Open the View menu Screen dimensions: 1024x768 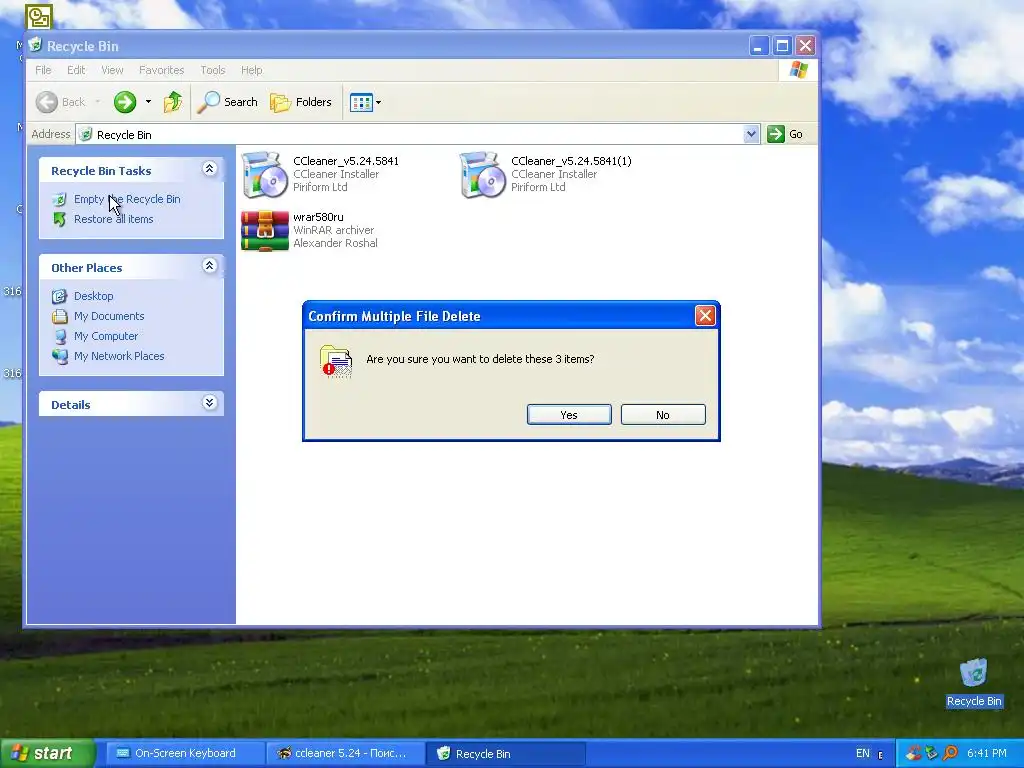pos(112,70)
